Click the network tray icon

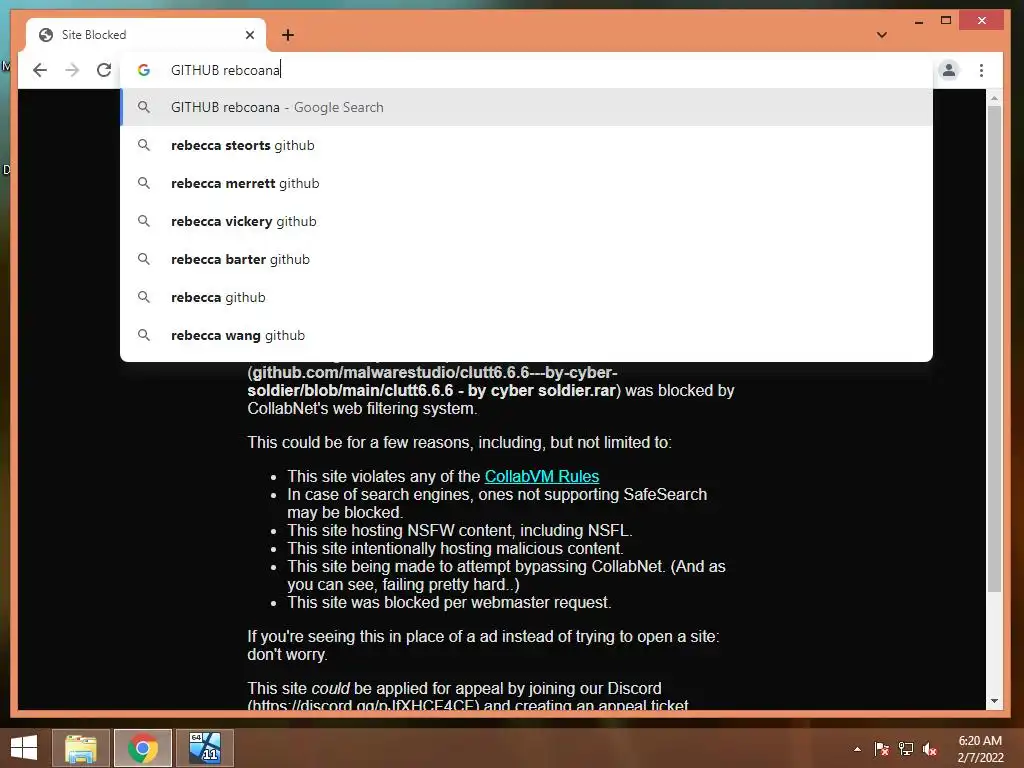pyautogui.click(x=906, y=749)
